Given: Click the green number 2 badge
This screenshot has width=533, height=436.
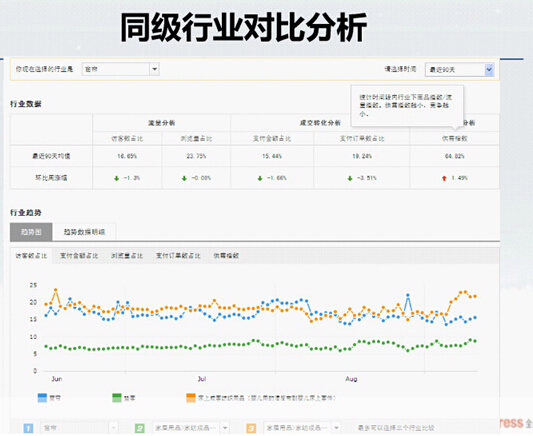Looking at the screenshot, I should point(140,428).
